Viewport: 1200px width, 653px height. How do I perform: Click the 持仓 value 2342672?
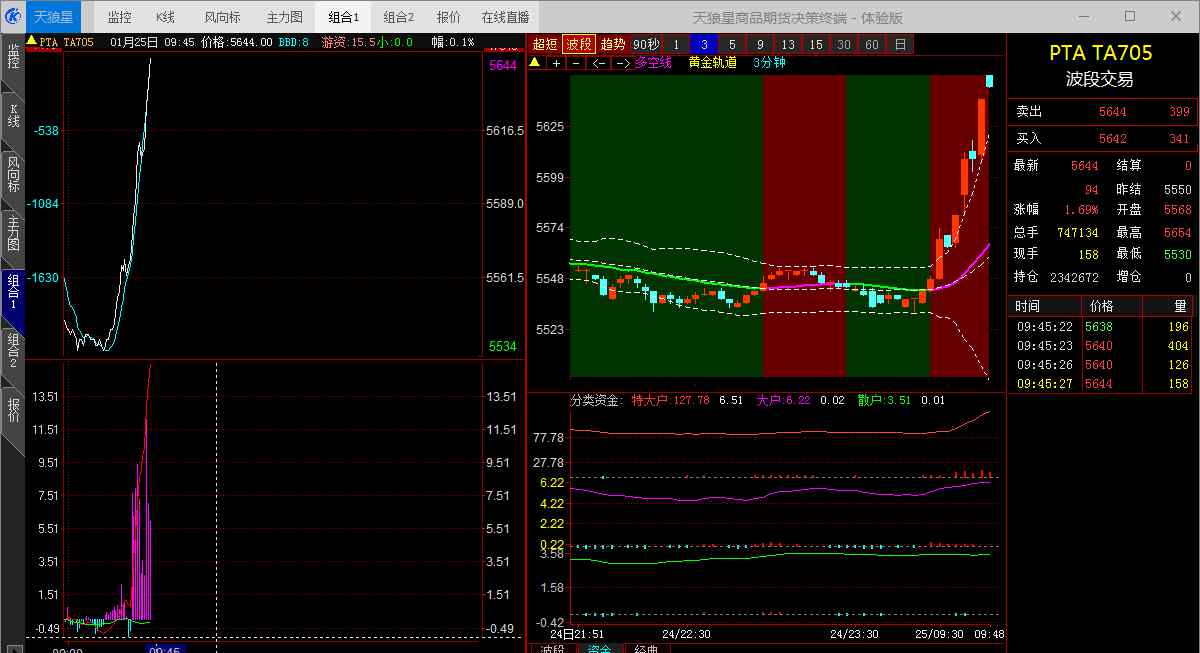1075,277
